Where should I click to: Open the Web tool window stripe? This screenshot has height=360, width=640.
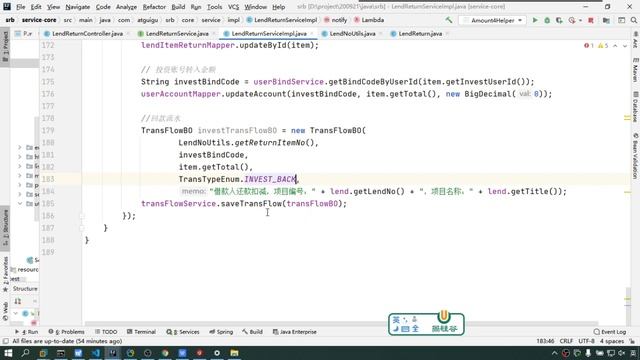coord(5,312)
